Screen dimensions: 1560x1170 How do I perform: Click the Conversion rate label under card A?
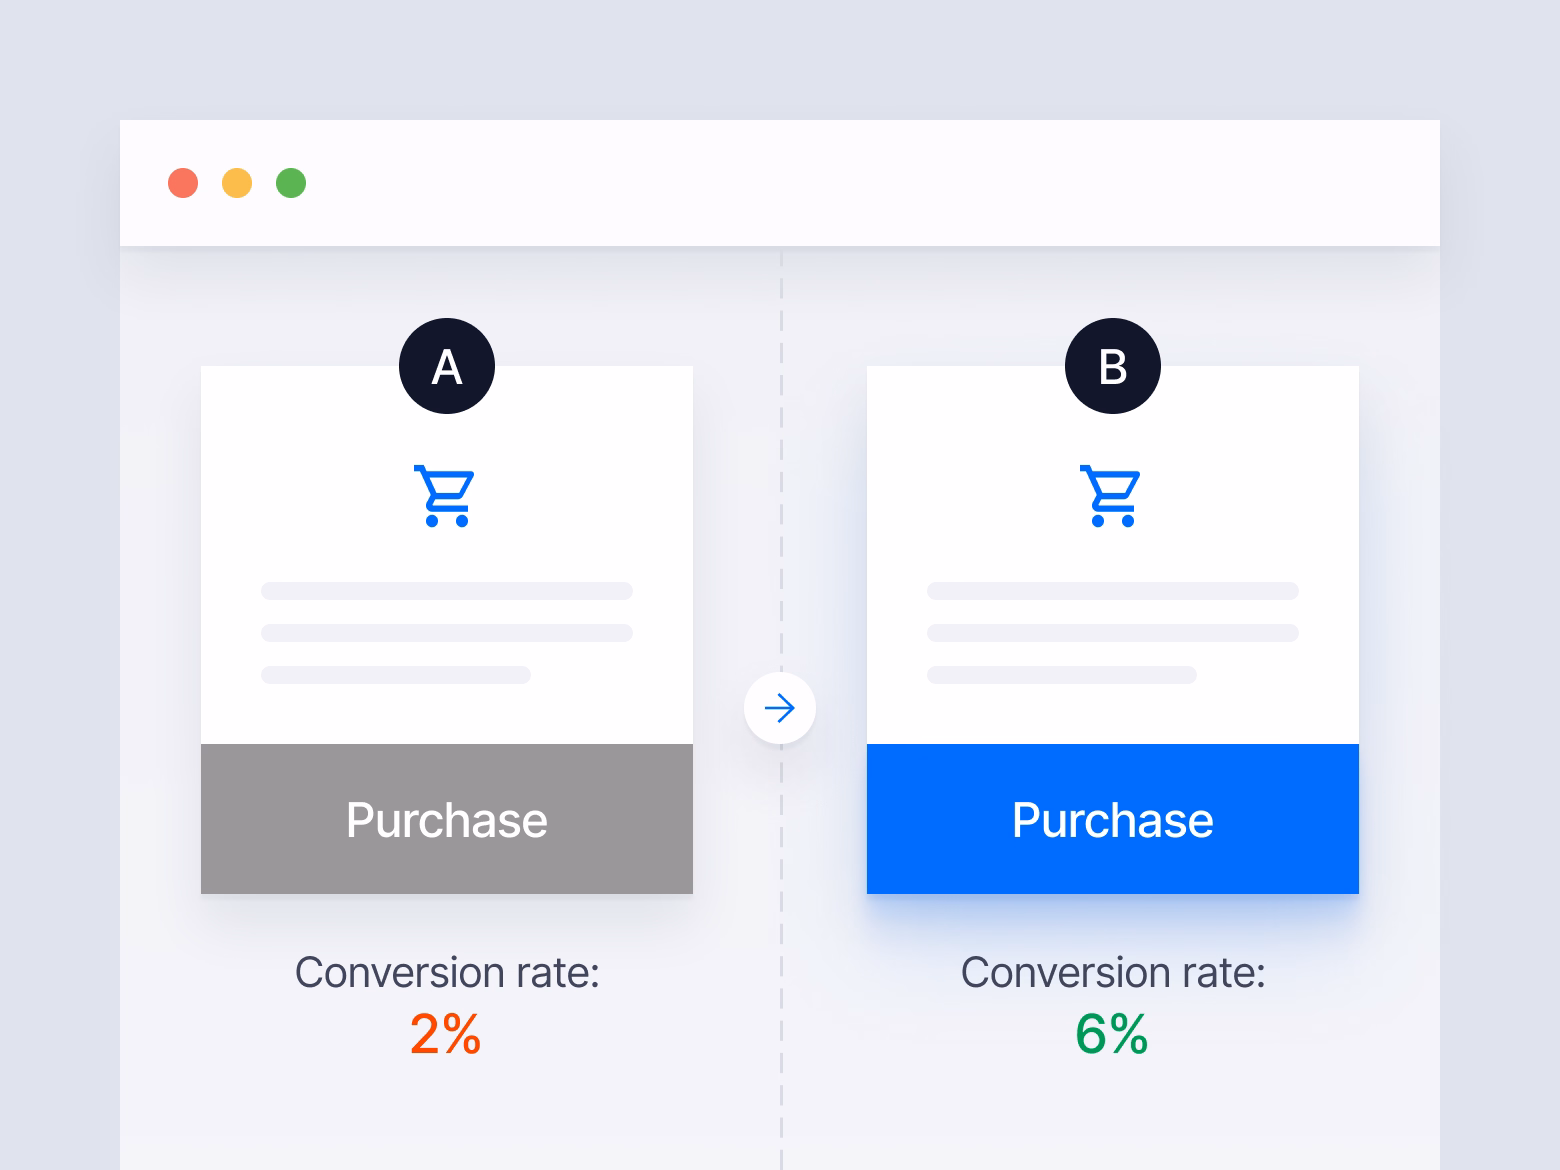(447, 973)
